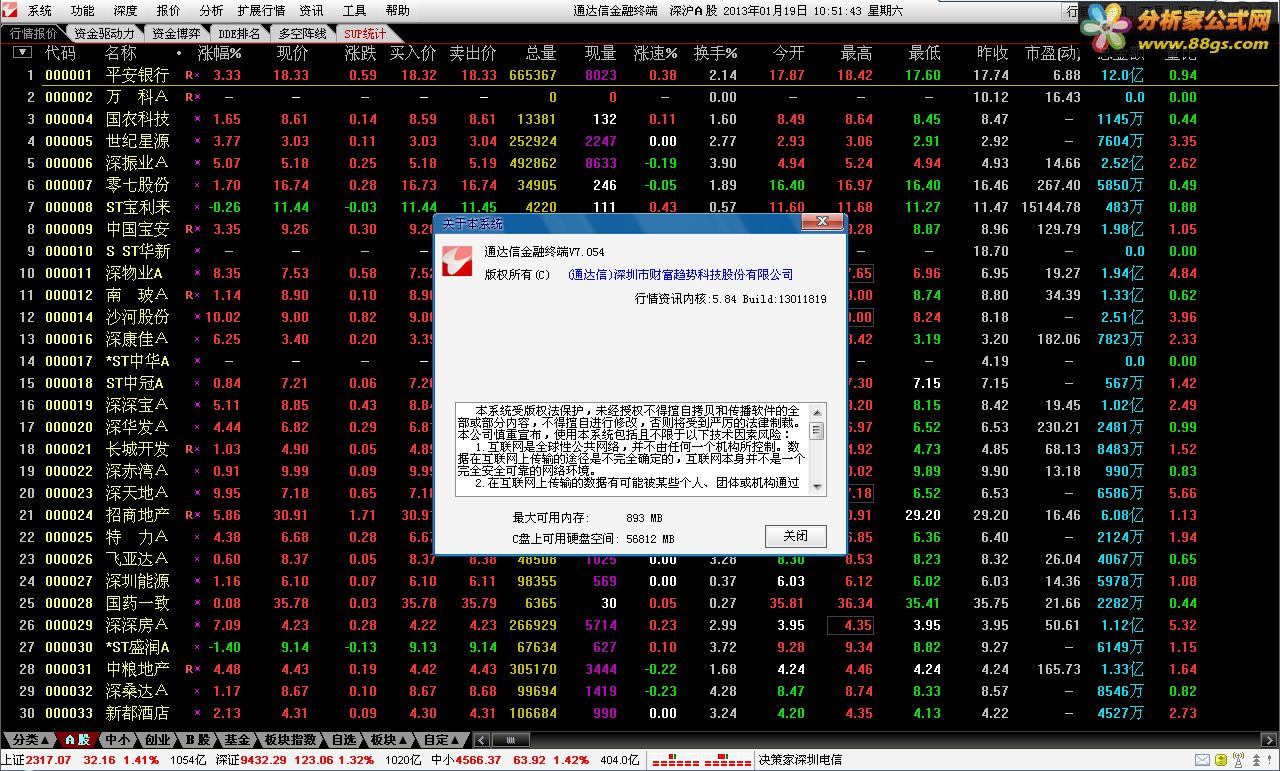Open the 资讯 menu

[x=311, y=11]
